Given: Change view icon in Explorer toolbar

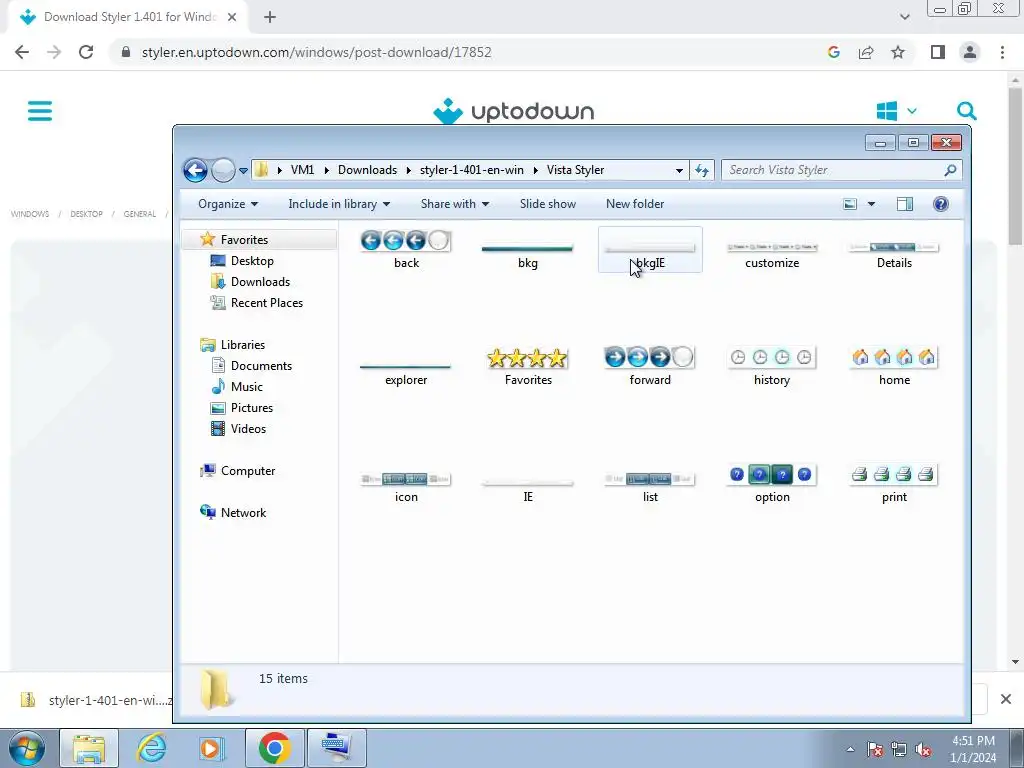Looking at the screenshot, I should 850,204.
